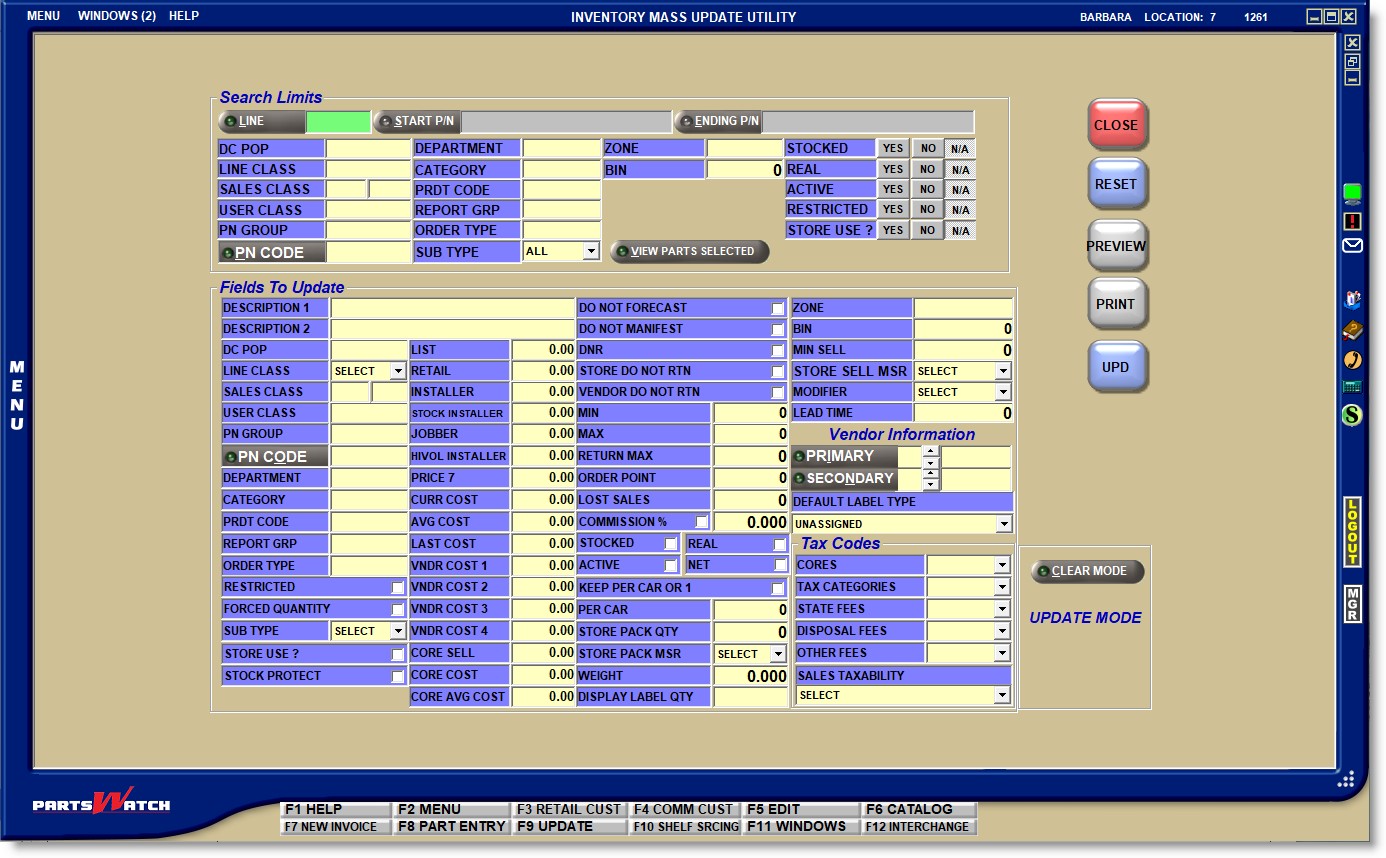Open the DEFAULT LABEL TYPE dropdown
1386x858 pixels.
click(x=1003, y=524)
